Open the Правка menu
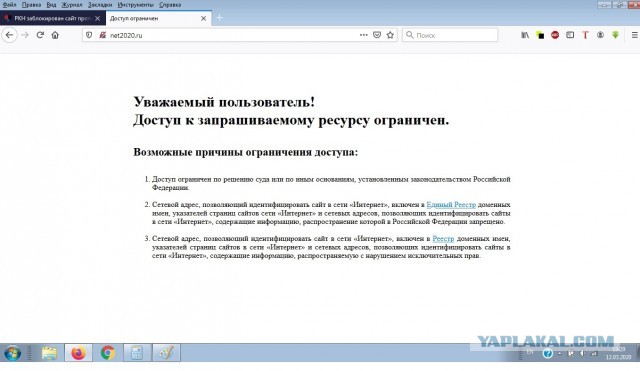The height and width of the screenshot is (371, 640). click(31, 5)
